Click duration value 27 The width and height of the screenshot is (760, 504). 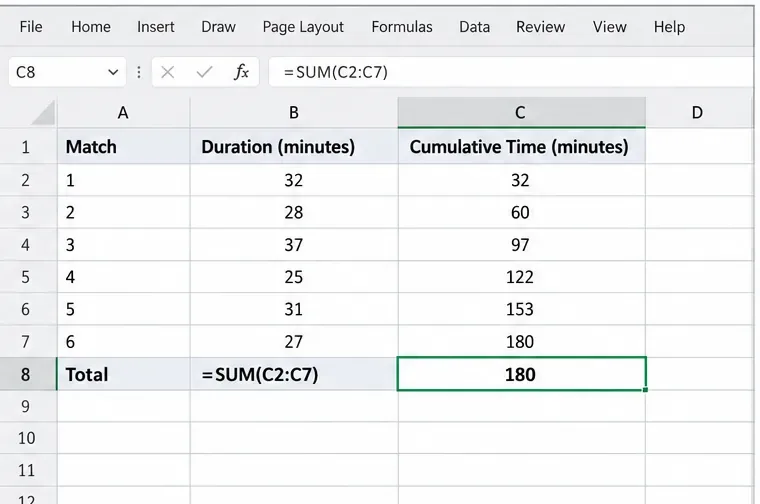[x=294, y=342]
